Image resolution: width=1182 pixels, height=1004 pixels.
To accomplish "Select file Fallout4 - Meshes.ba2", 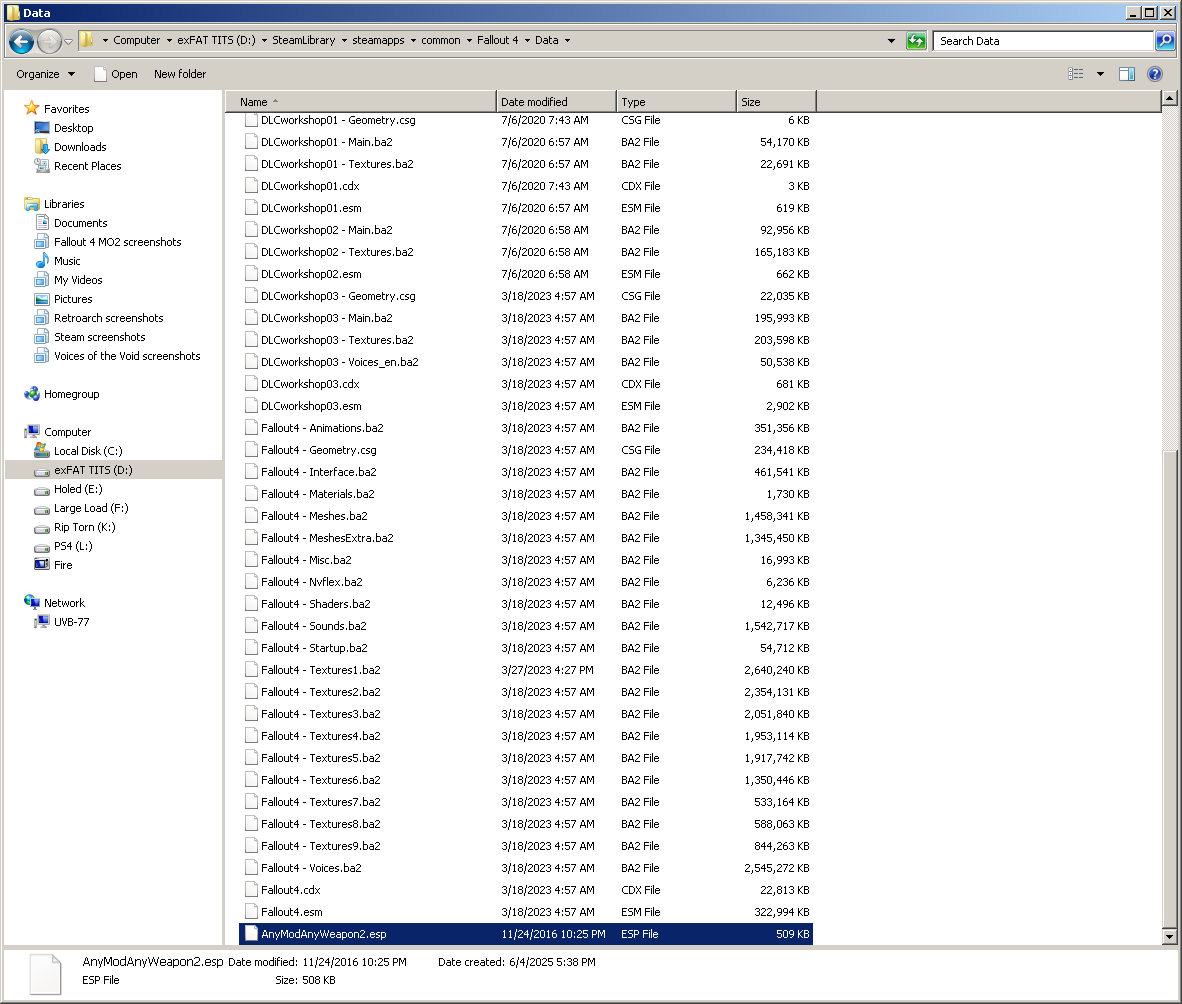I will 525,516.
